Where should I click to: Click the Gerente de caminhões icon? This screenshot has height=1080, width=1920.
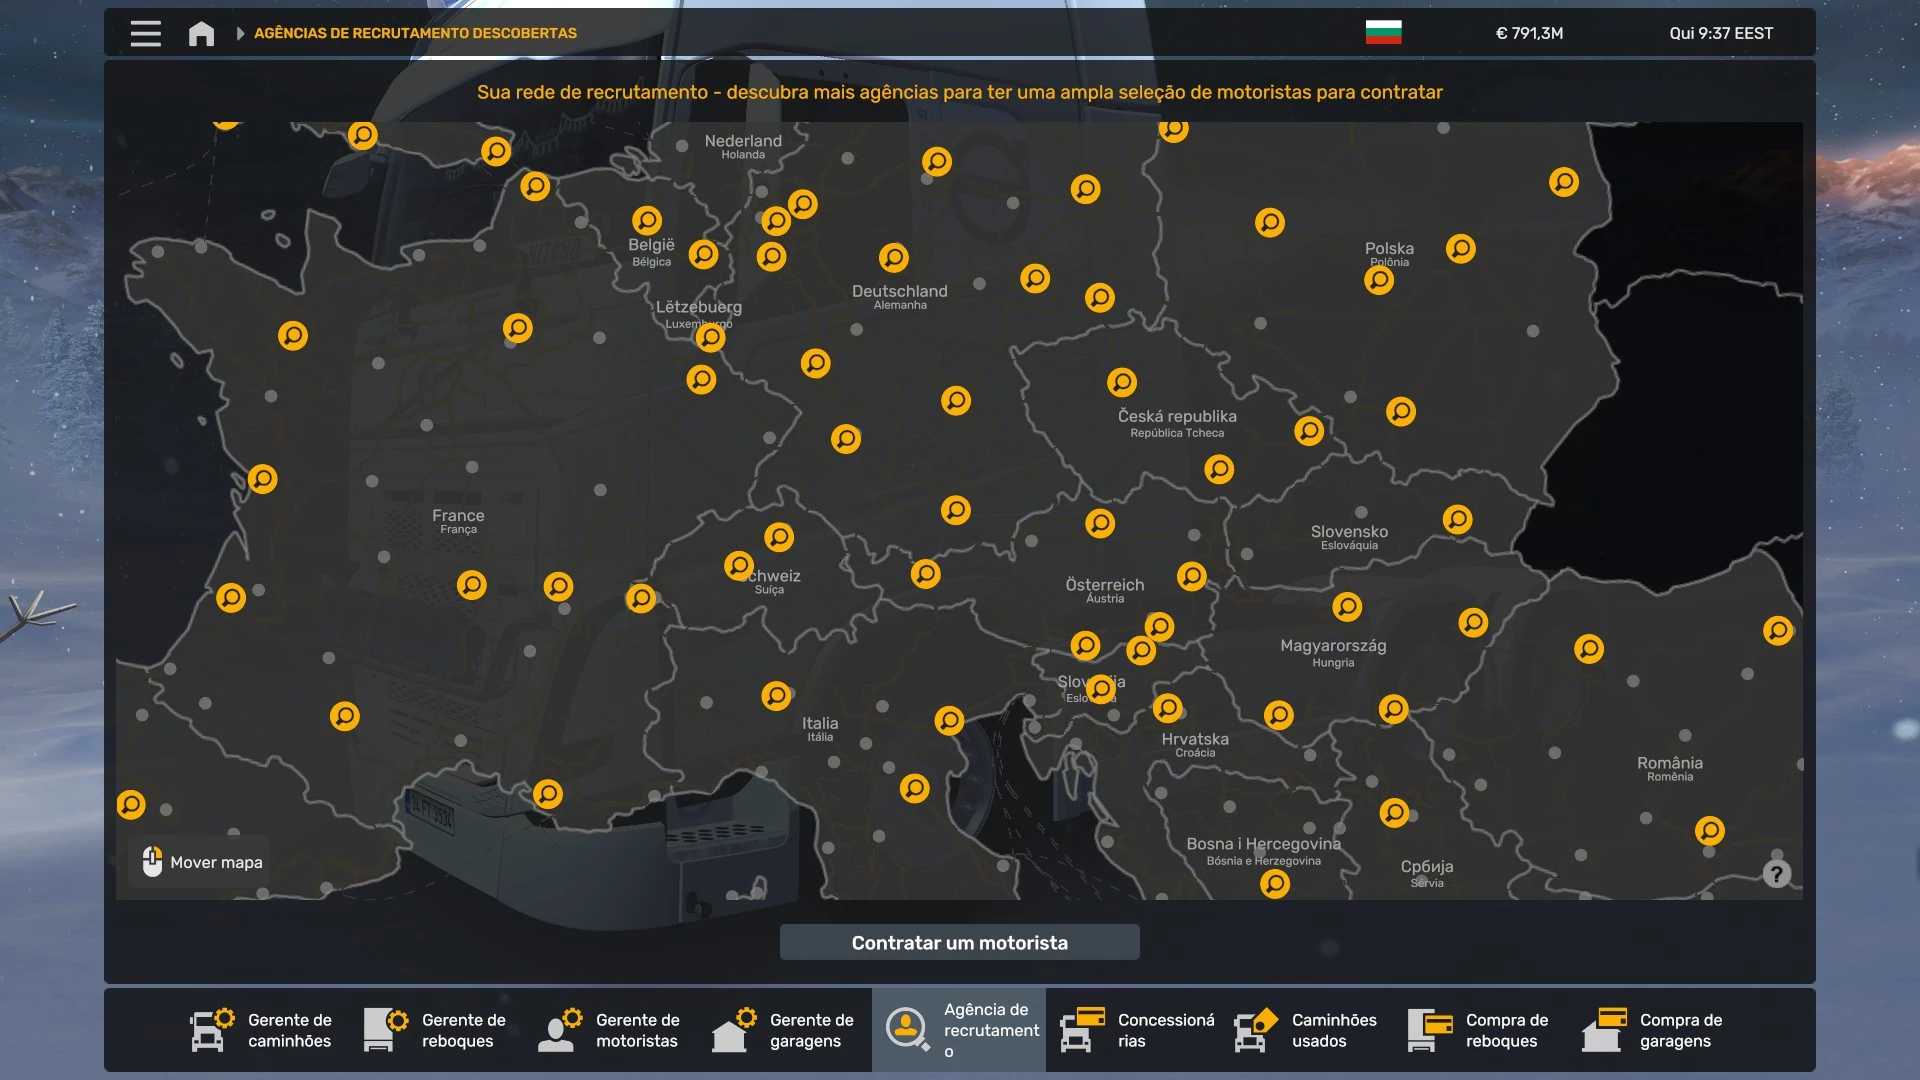(x=212, y=1030)
